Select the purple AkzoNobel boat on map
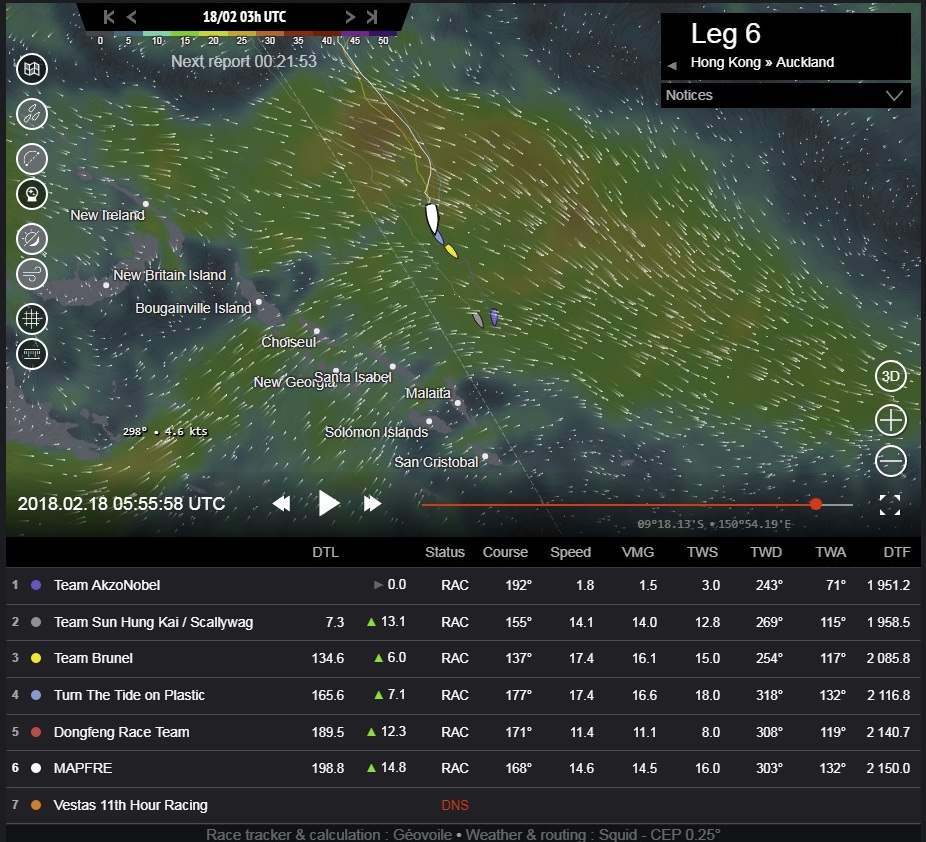 click(494, 317)
